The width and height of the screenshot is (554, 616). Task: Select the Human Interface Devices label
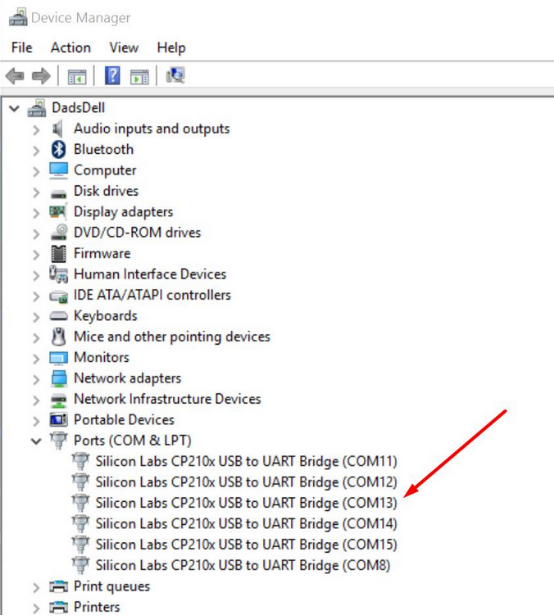150,274
